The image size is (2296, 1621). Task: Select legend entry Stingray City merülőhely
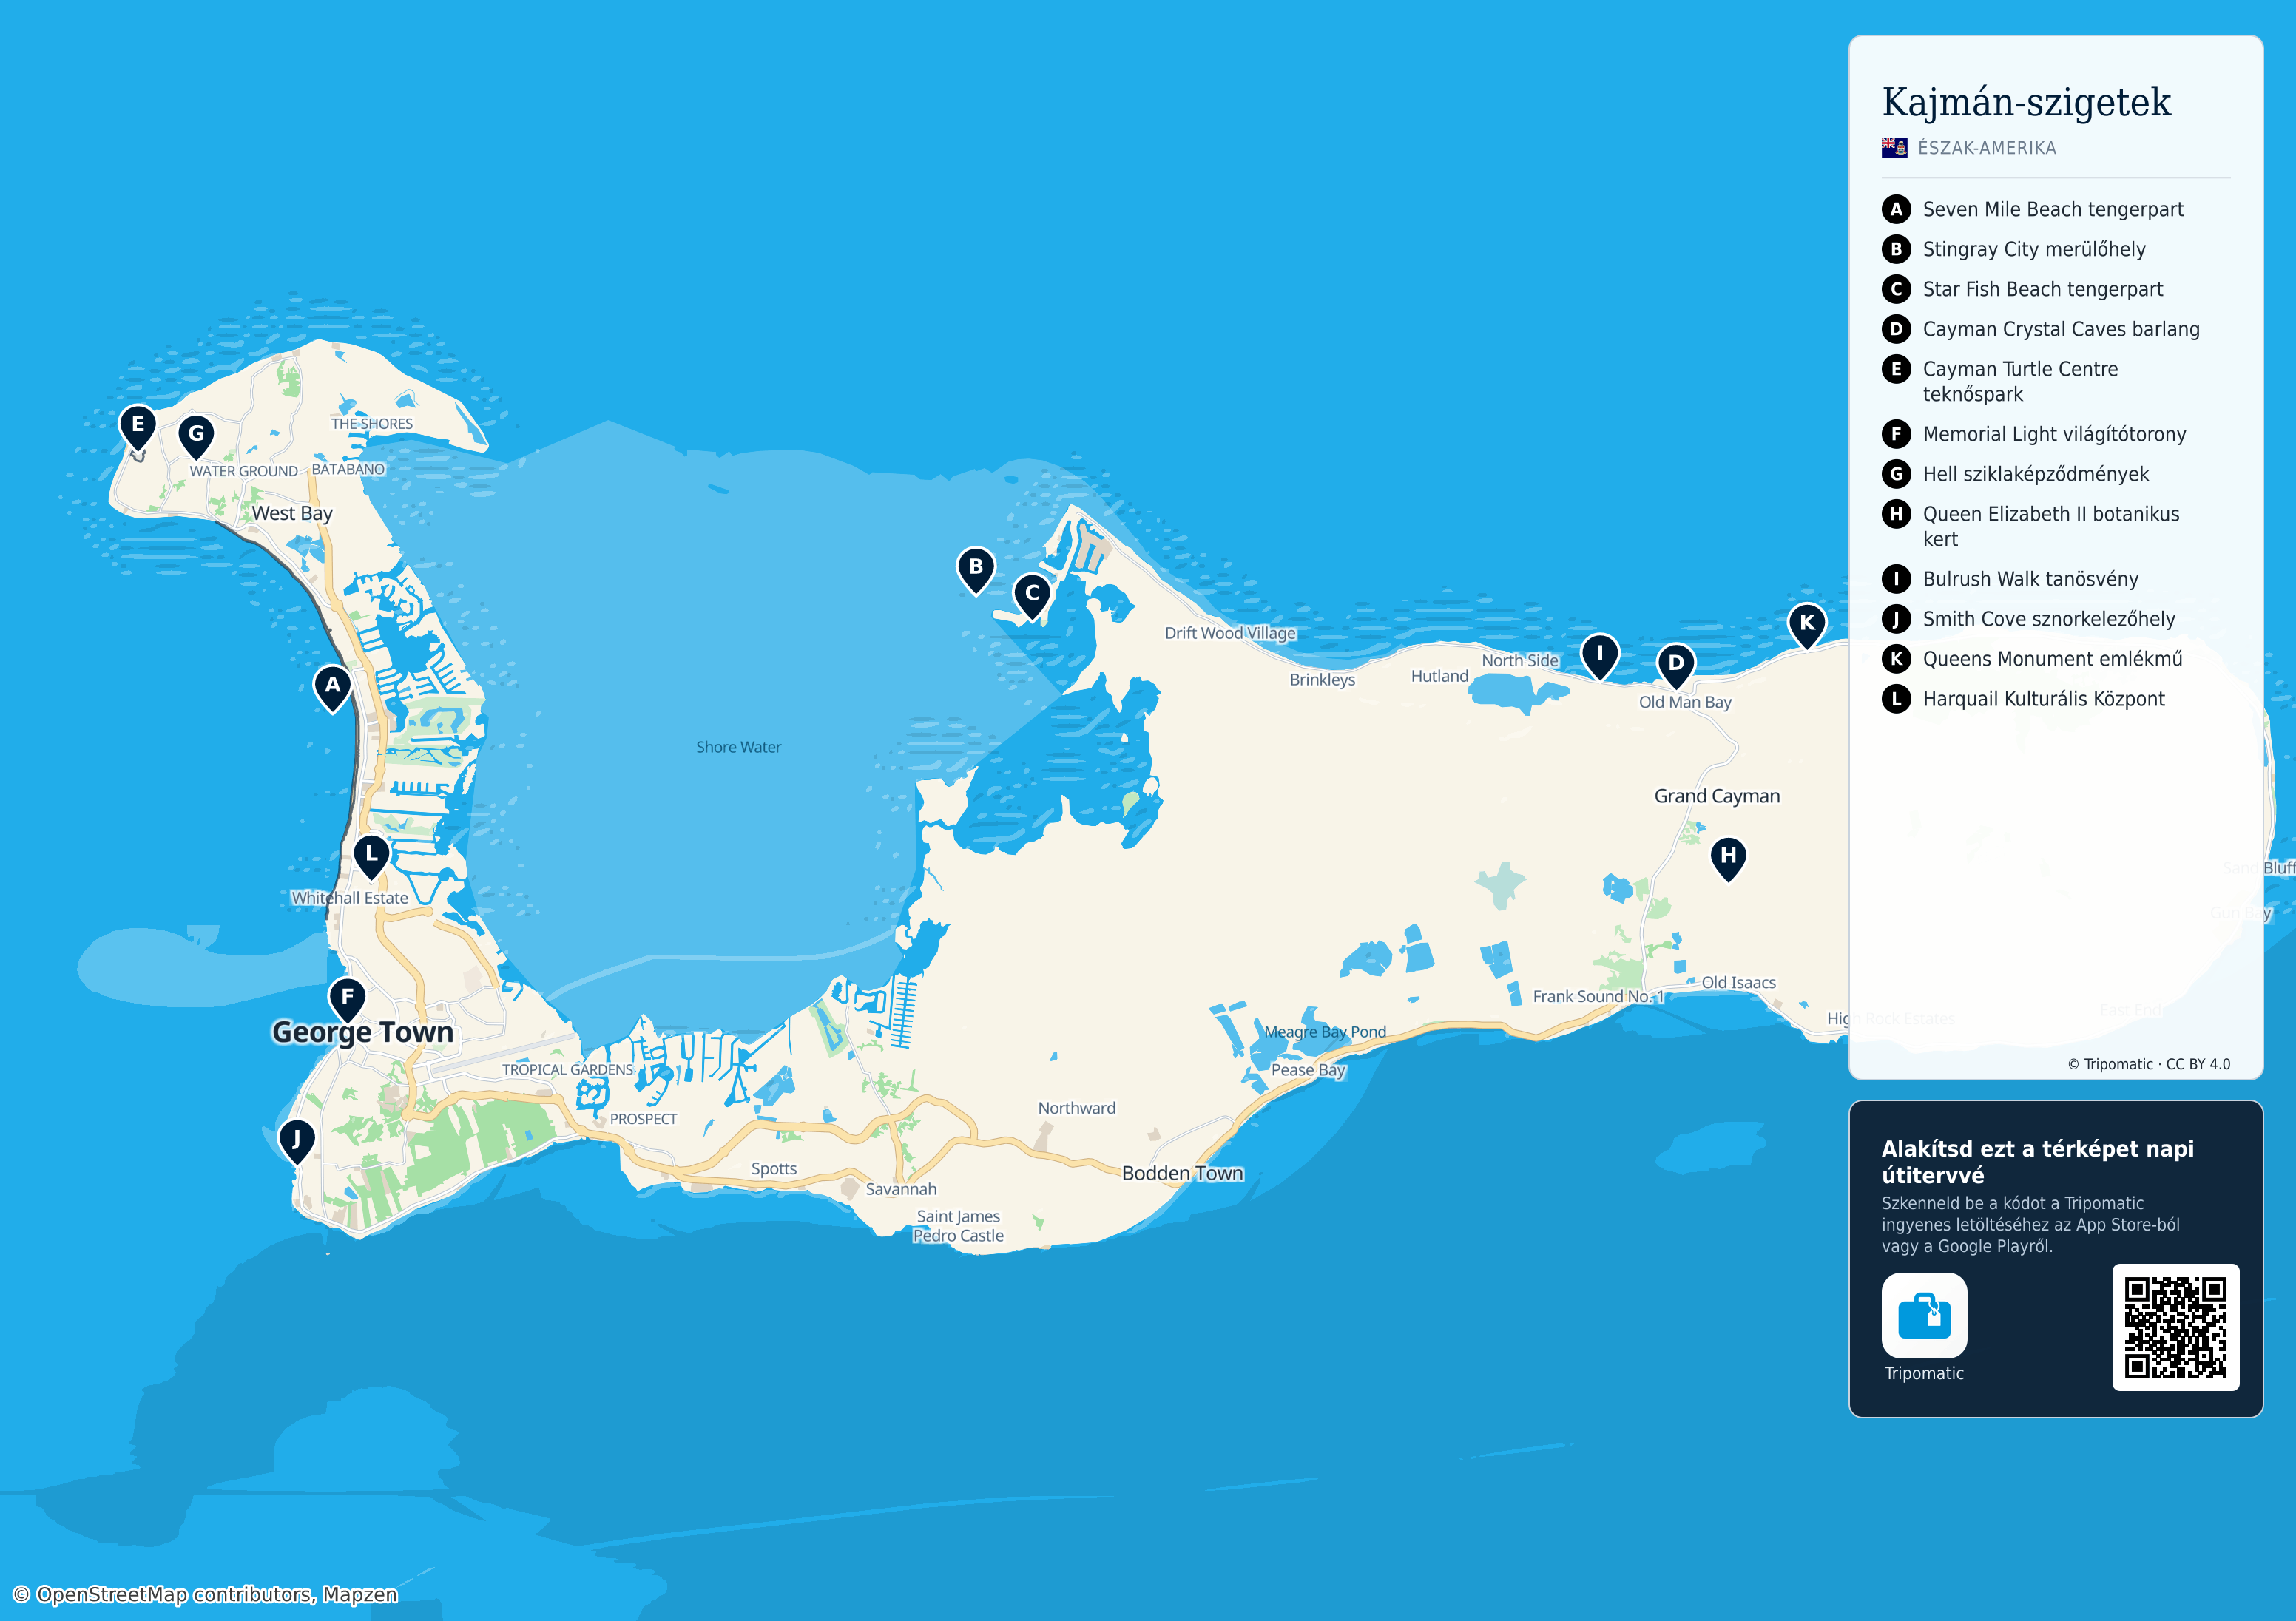coord(2034,249)
